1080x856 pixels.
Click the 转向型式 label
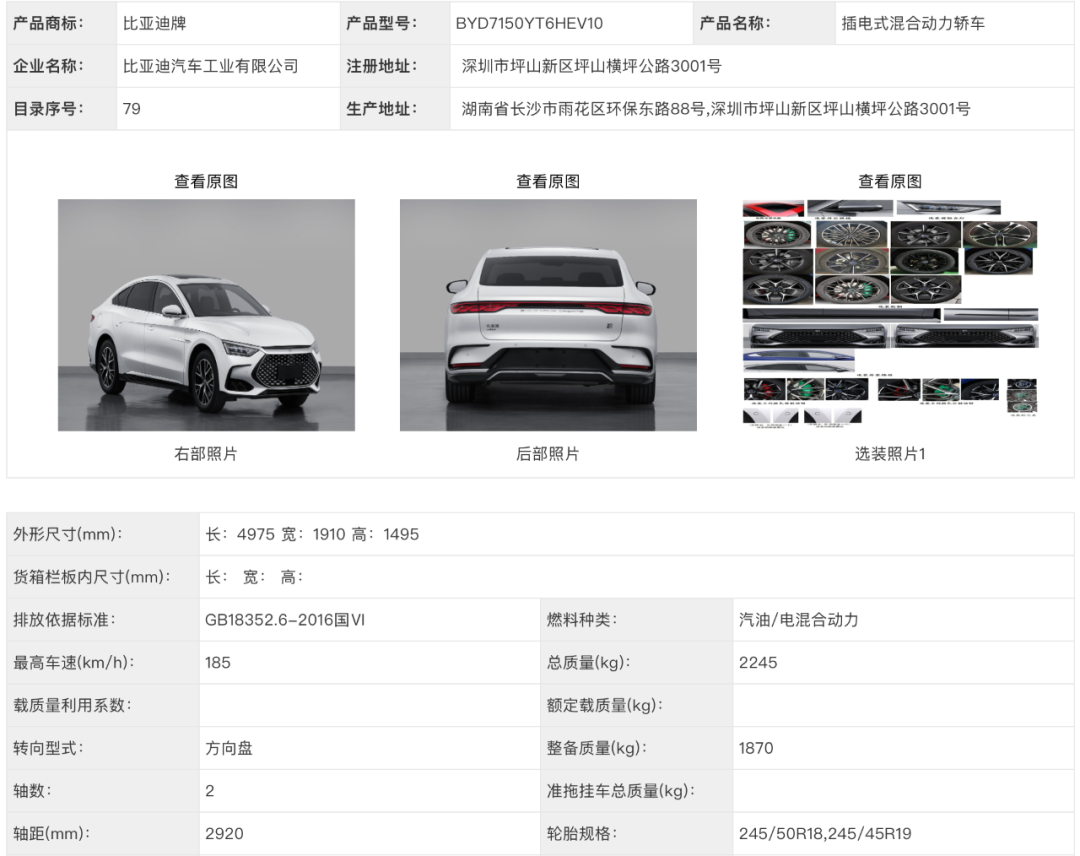(48, 748)
